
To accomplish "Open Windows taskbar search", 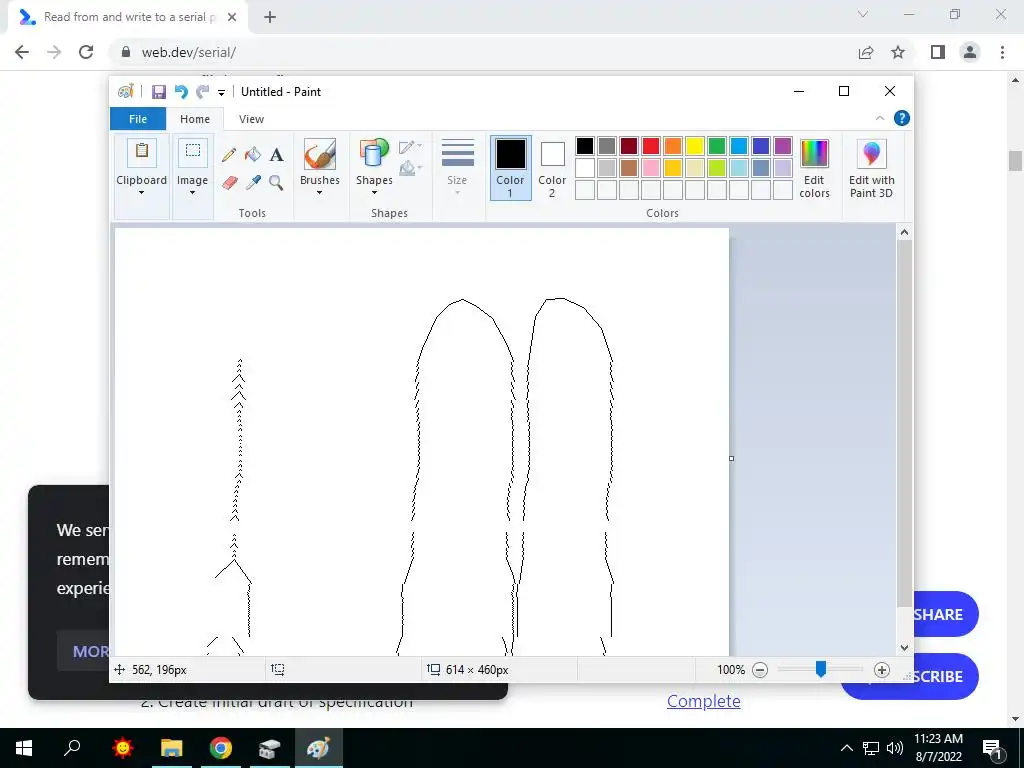I will point(72,748).
